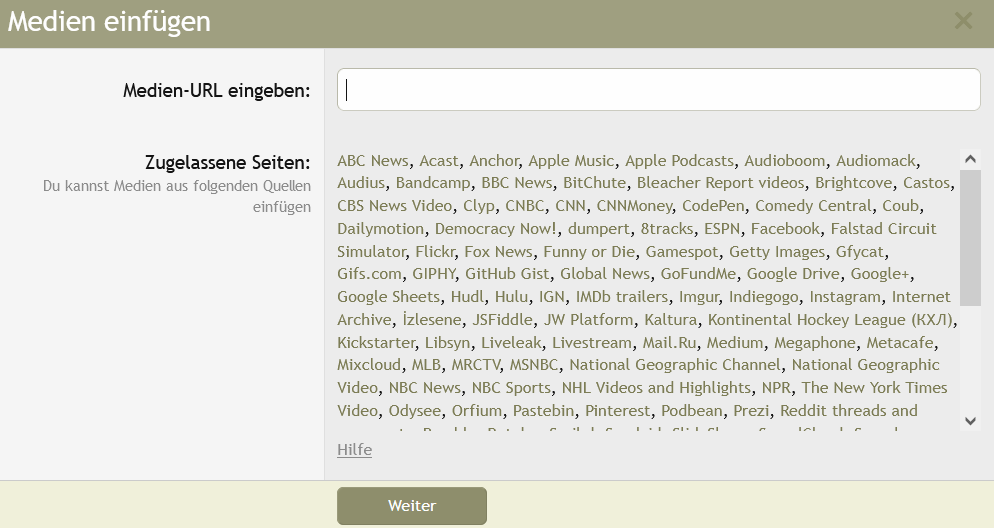994x528 pixels.
Task: Click the MSNBC link
Action: tap(534, 364)
